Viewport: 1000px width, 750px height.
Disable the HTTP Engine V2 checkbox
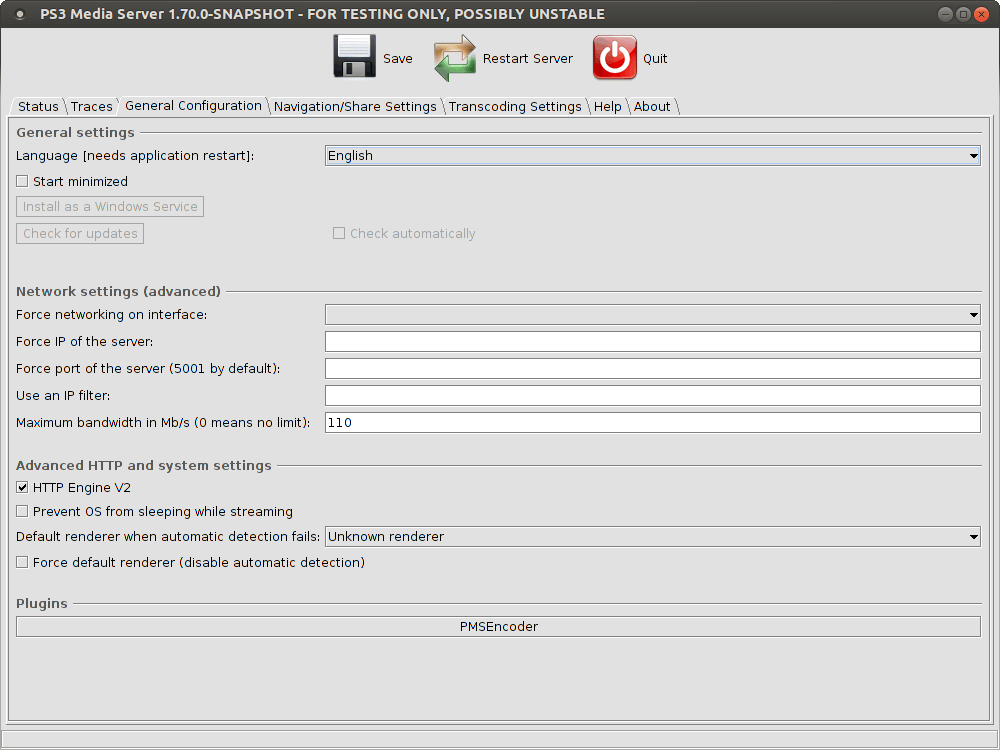coord(22,487)
